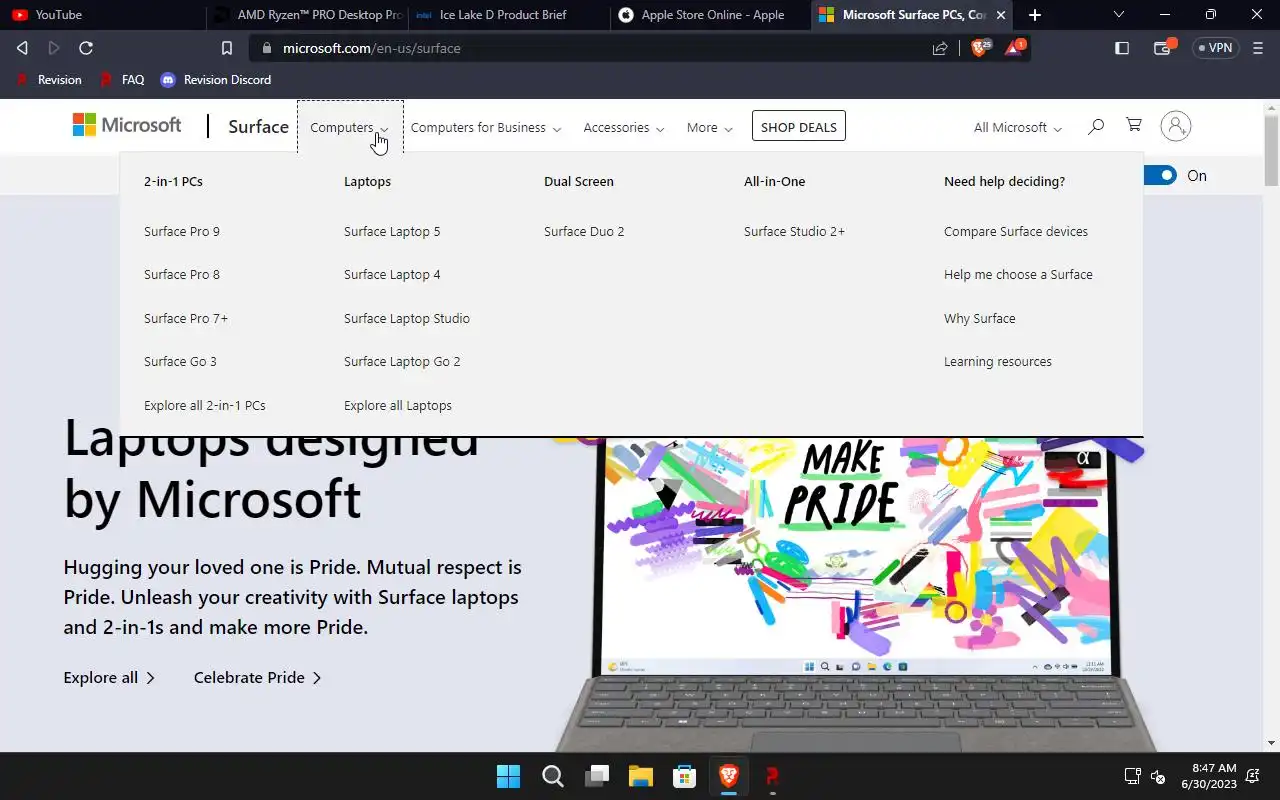
Task: Open Learning resources link
Action: pyautogui.click(x=998, y=361)
